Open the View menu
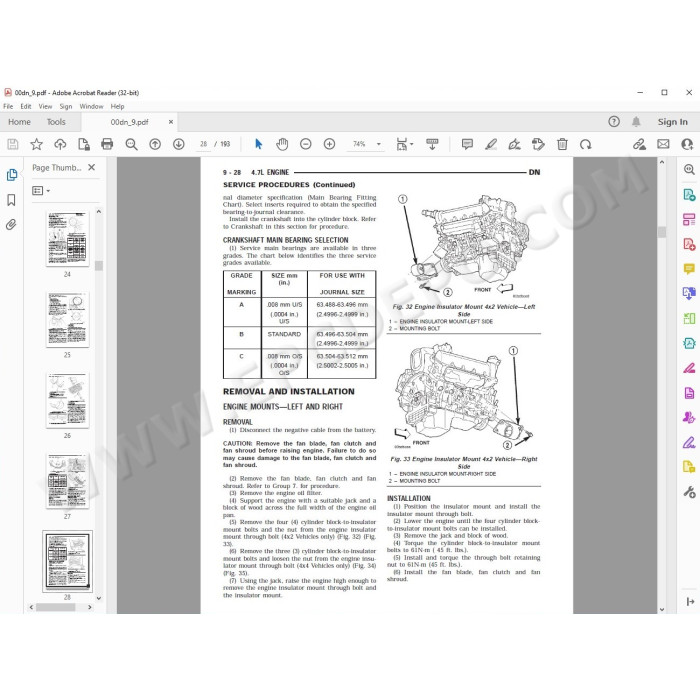 45,106
